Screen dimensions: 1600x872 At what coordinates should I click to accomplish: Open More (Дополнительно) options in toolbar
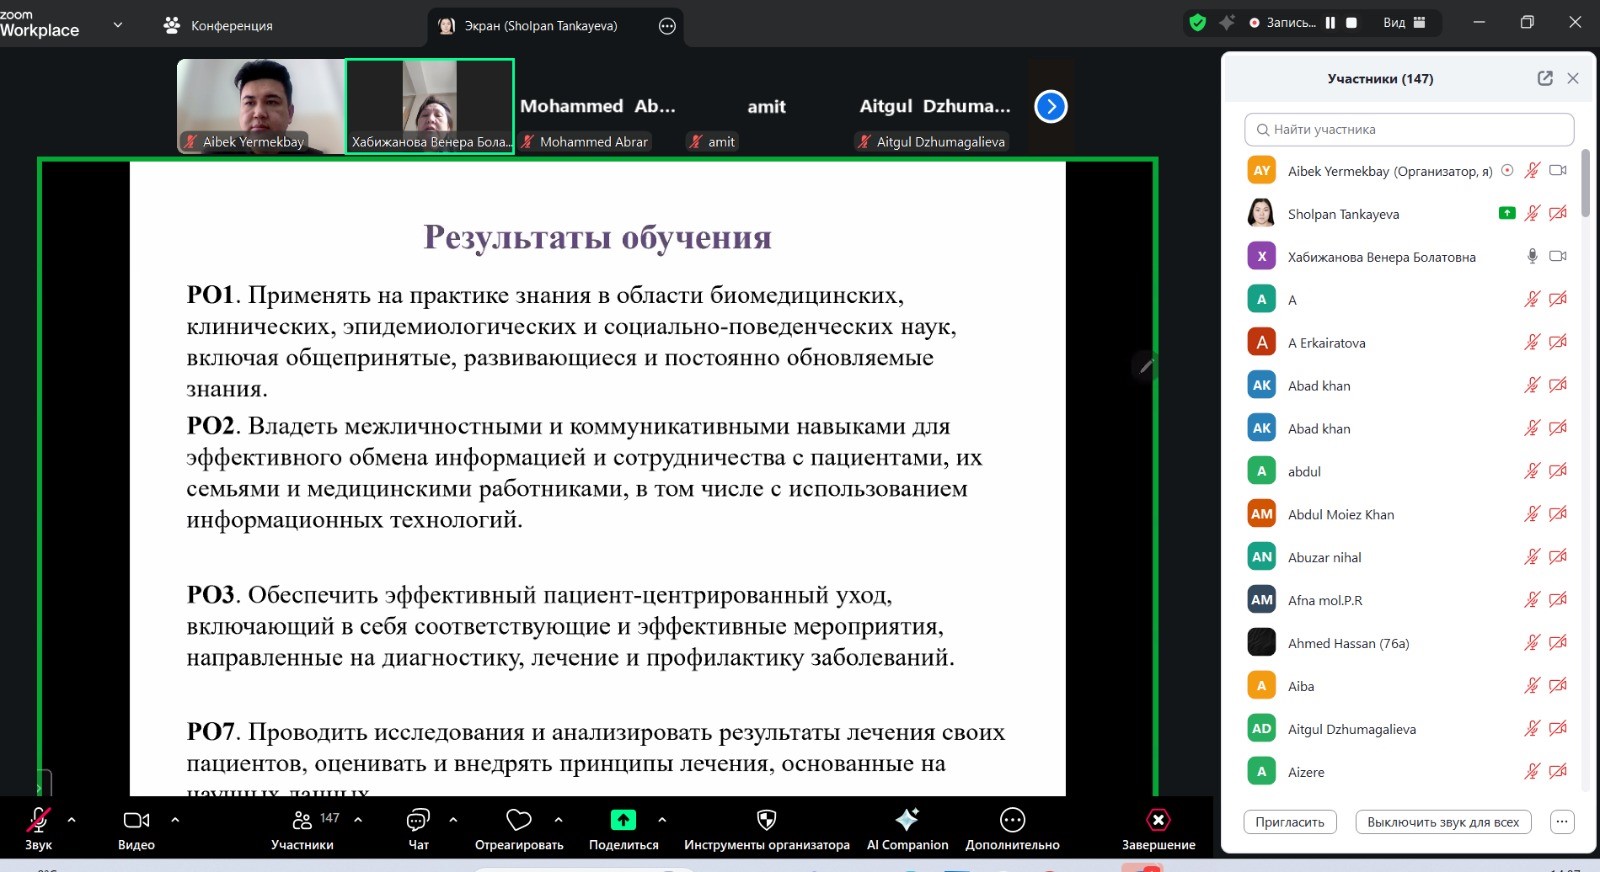pyautogui.click(x=1012, y=820)
